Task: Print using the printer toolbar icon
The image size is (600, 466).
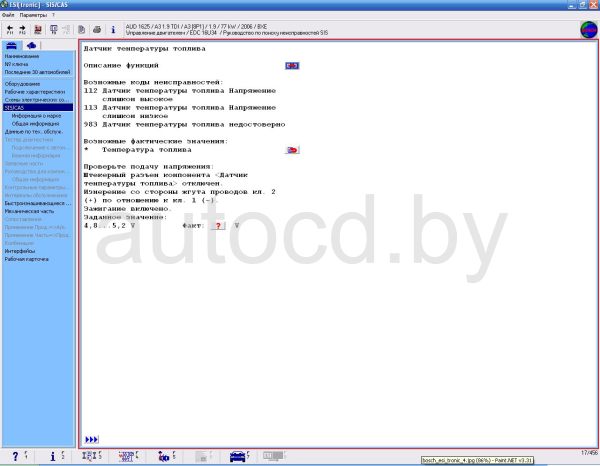Action: point(97,30)
